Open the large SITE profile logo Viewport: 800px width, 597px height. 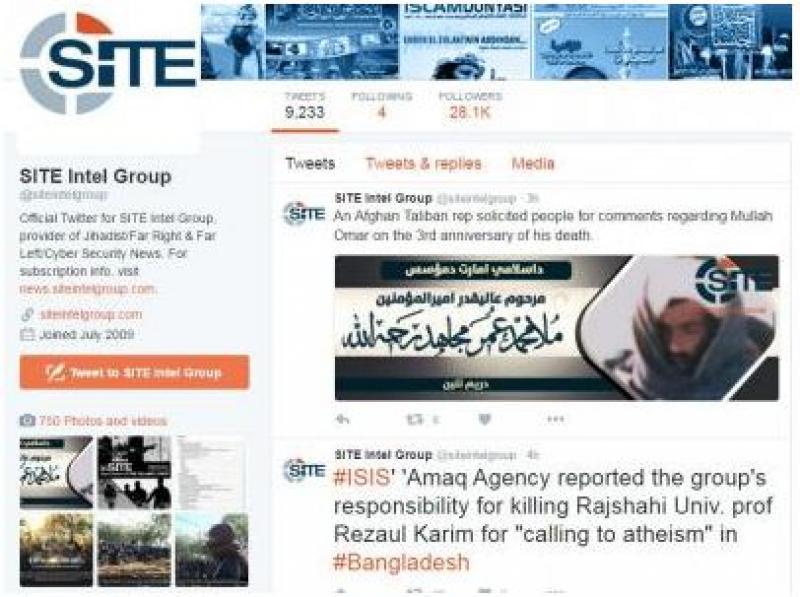108,64
